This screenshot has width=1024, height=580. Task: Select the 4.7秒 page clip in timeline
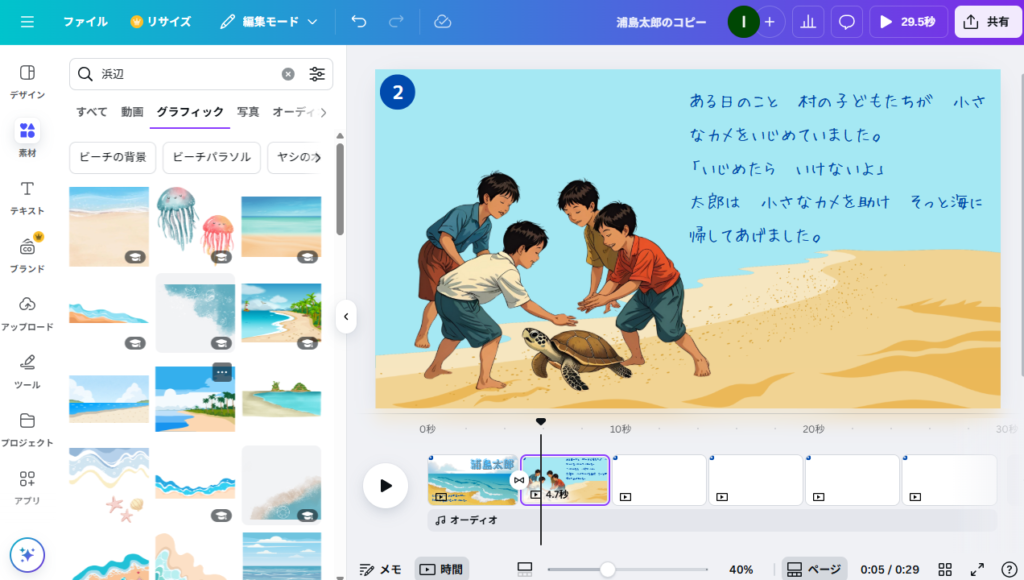point(565,480)
